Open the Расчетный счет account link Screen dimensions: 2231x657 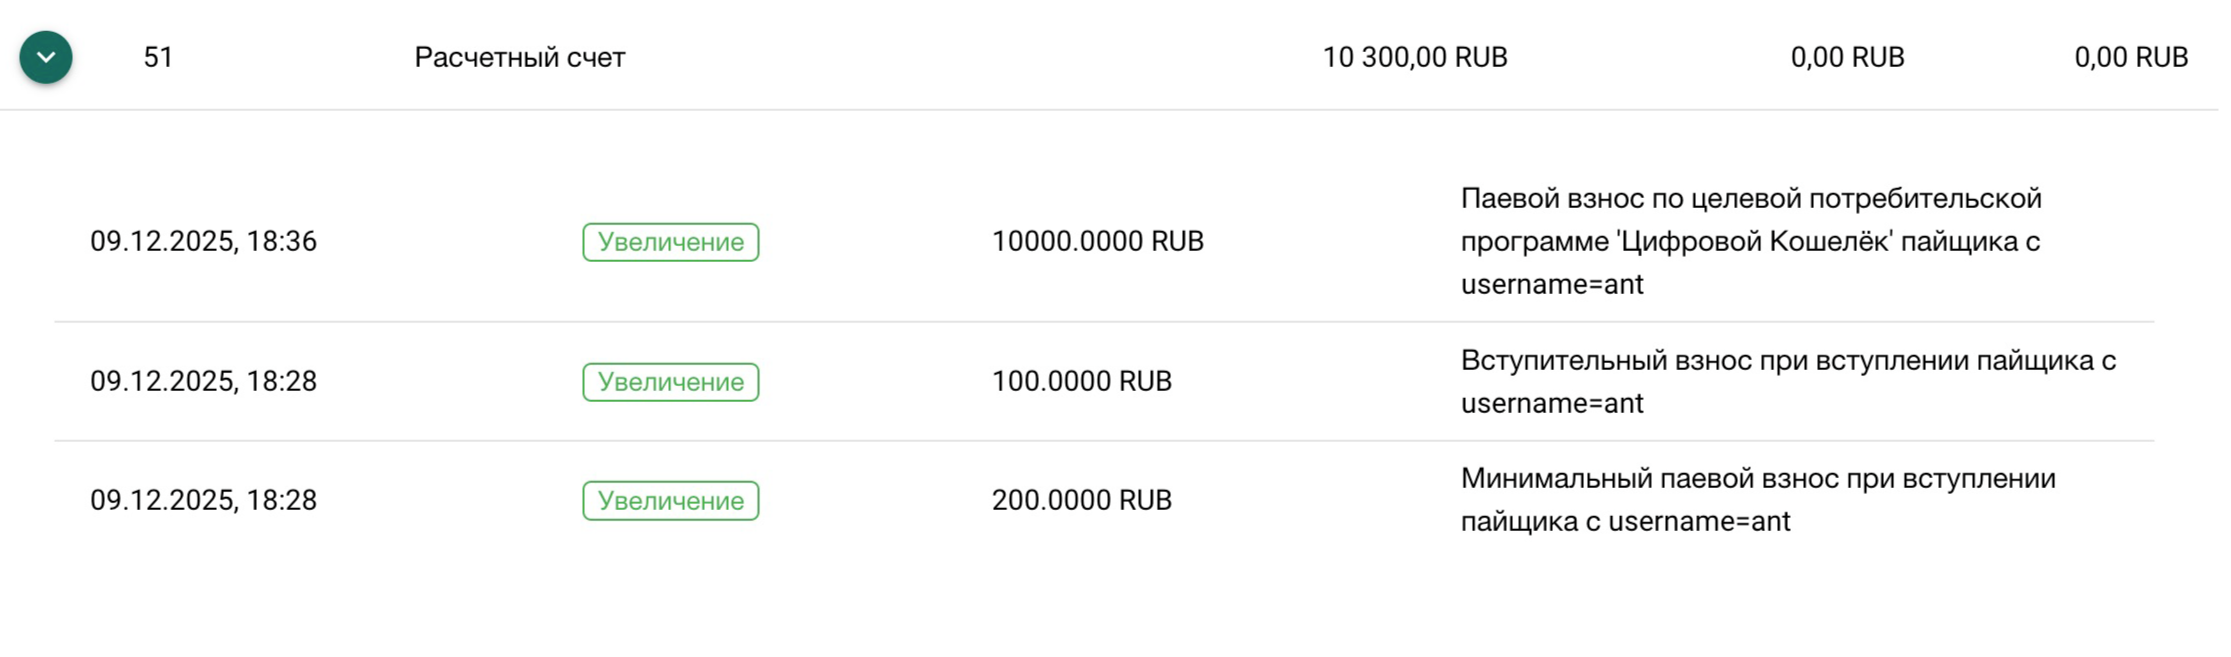point(520,57)
